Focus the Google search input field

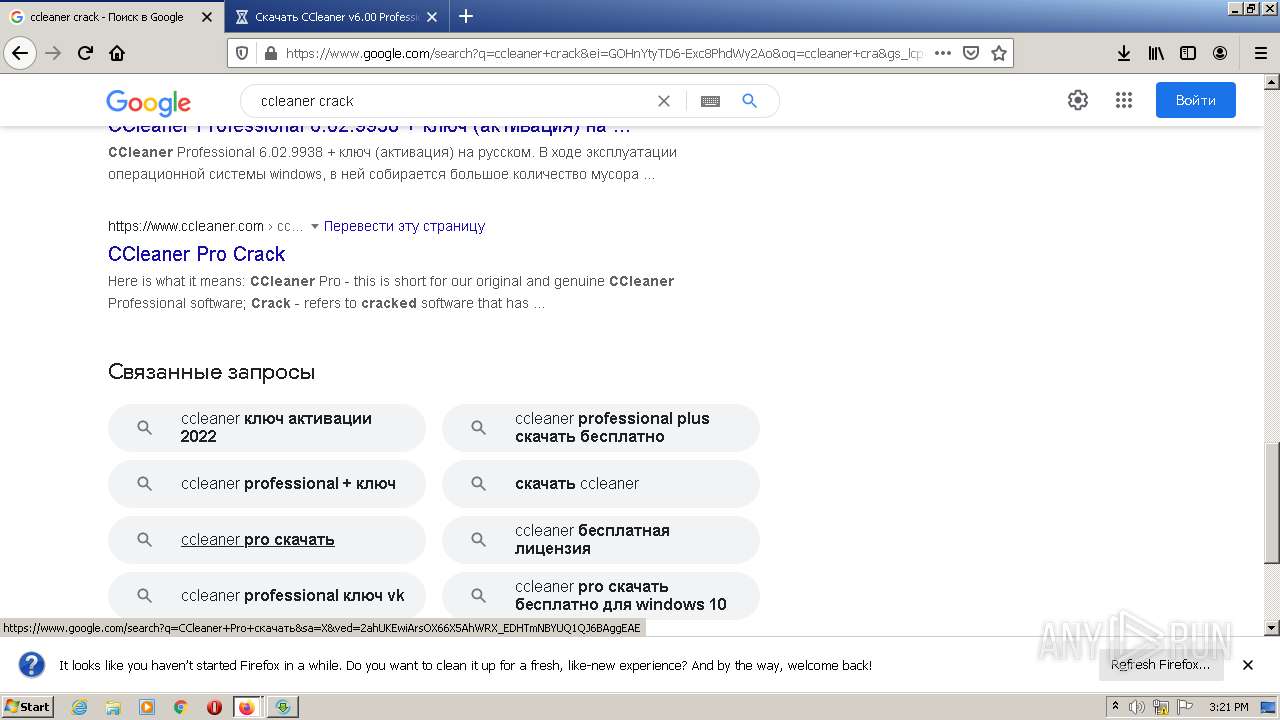(x=450, y=101)
